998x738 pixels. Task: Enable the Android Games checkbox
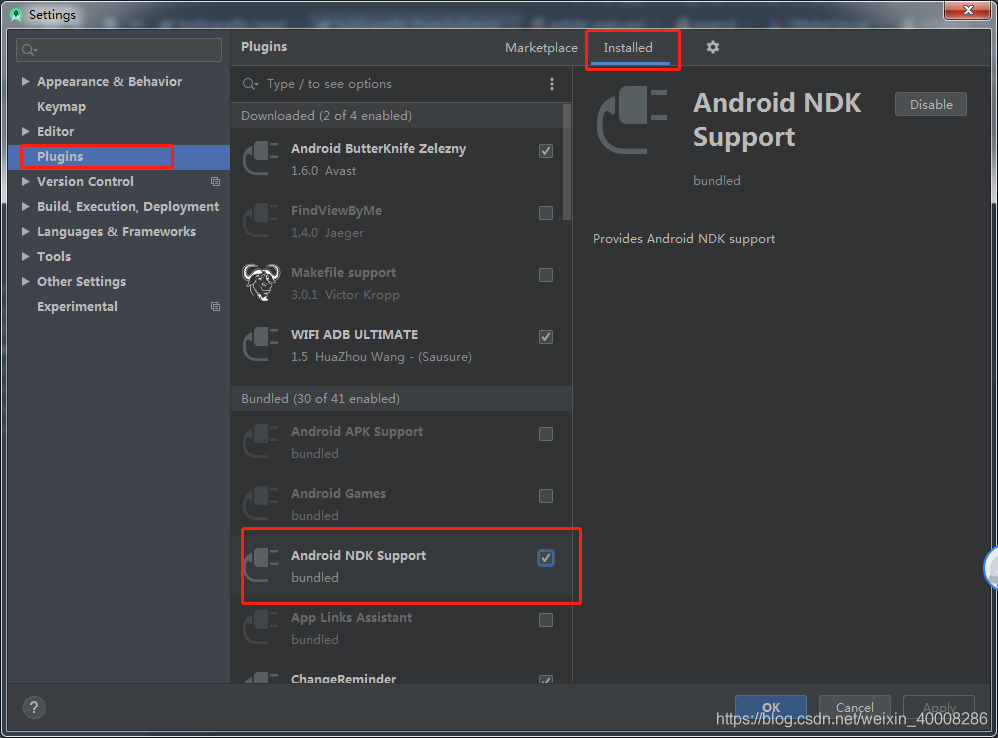(x=545, y=496)
